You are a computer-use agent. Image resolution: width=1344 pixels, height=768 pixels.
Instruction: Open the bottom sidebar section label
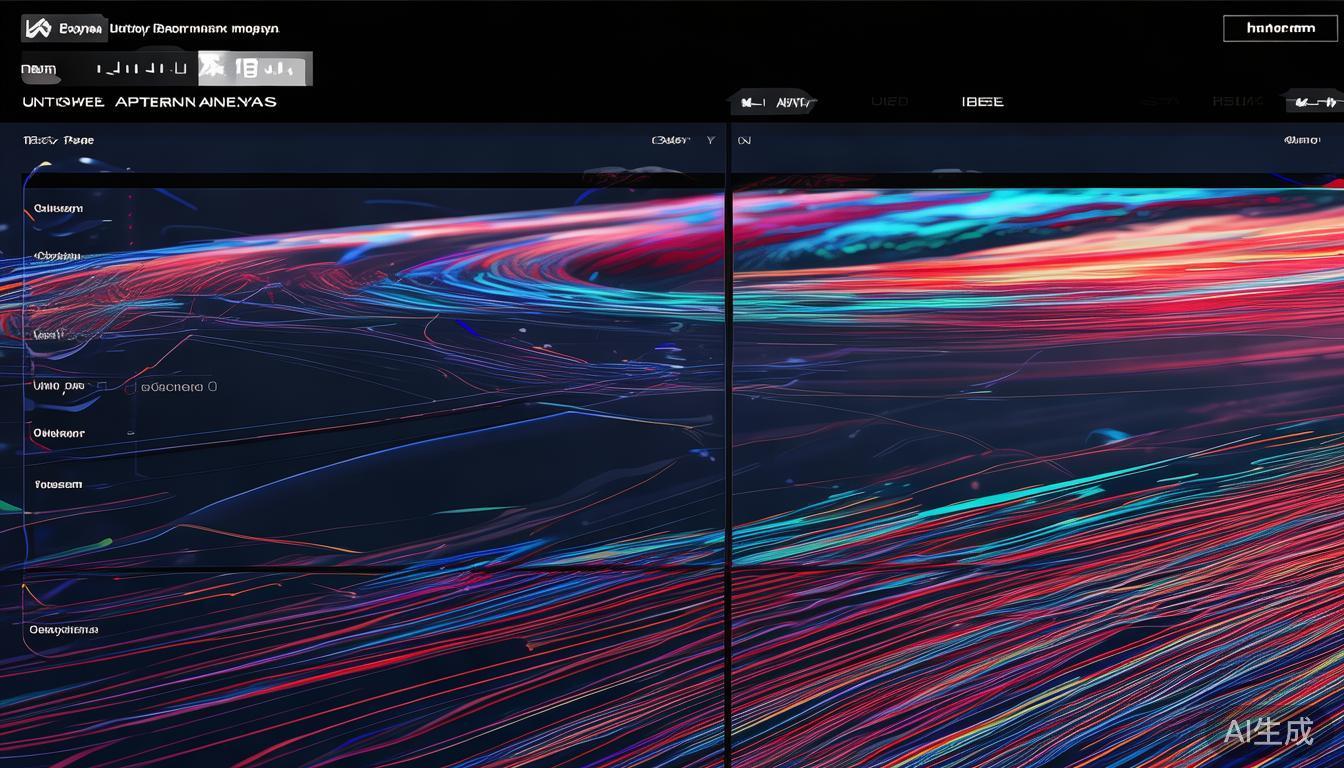point(64,630)
